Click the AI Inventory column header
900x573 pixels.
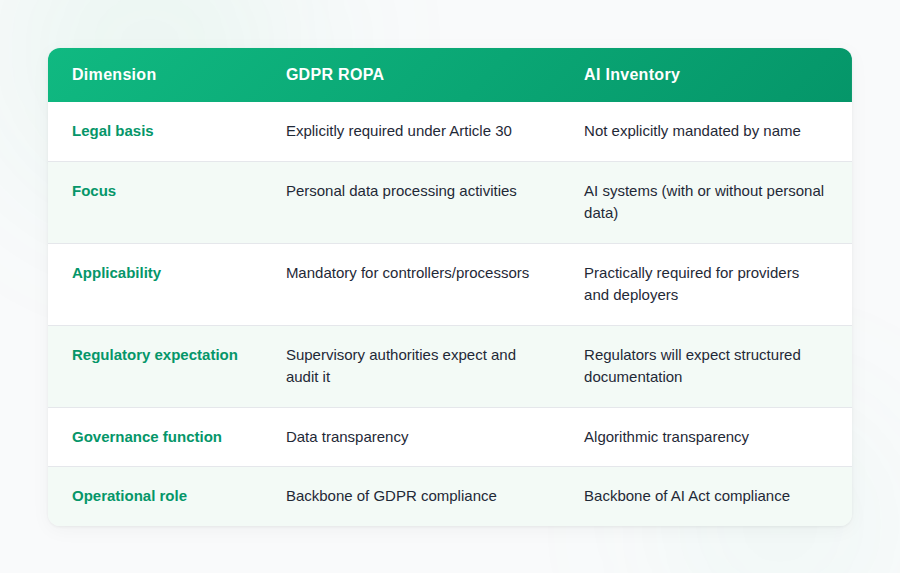pos(631,75)
